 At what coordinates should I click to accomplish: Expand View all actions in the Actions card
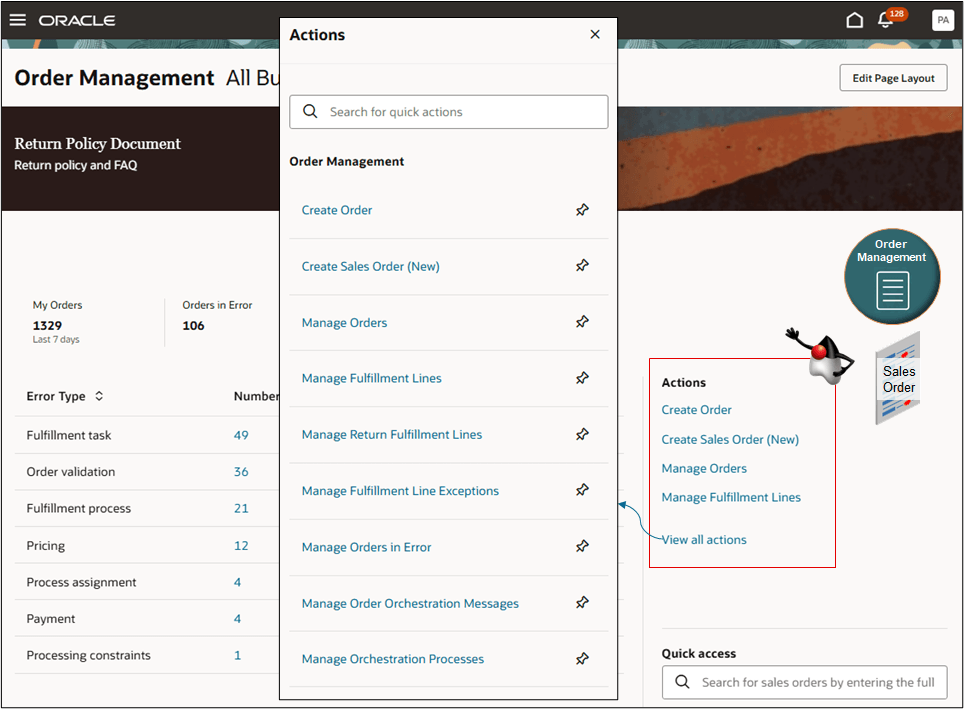coord(703,539)
